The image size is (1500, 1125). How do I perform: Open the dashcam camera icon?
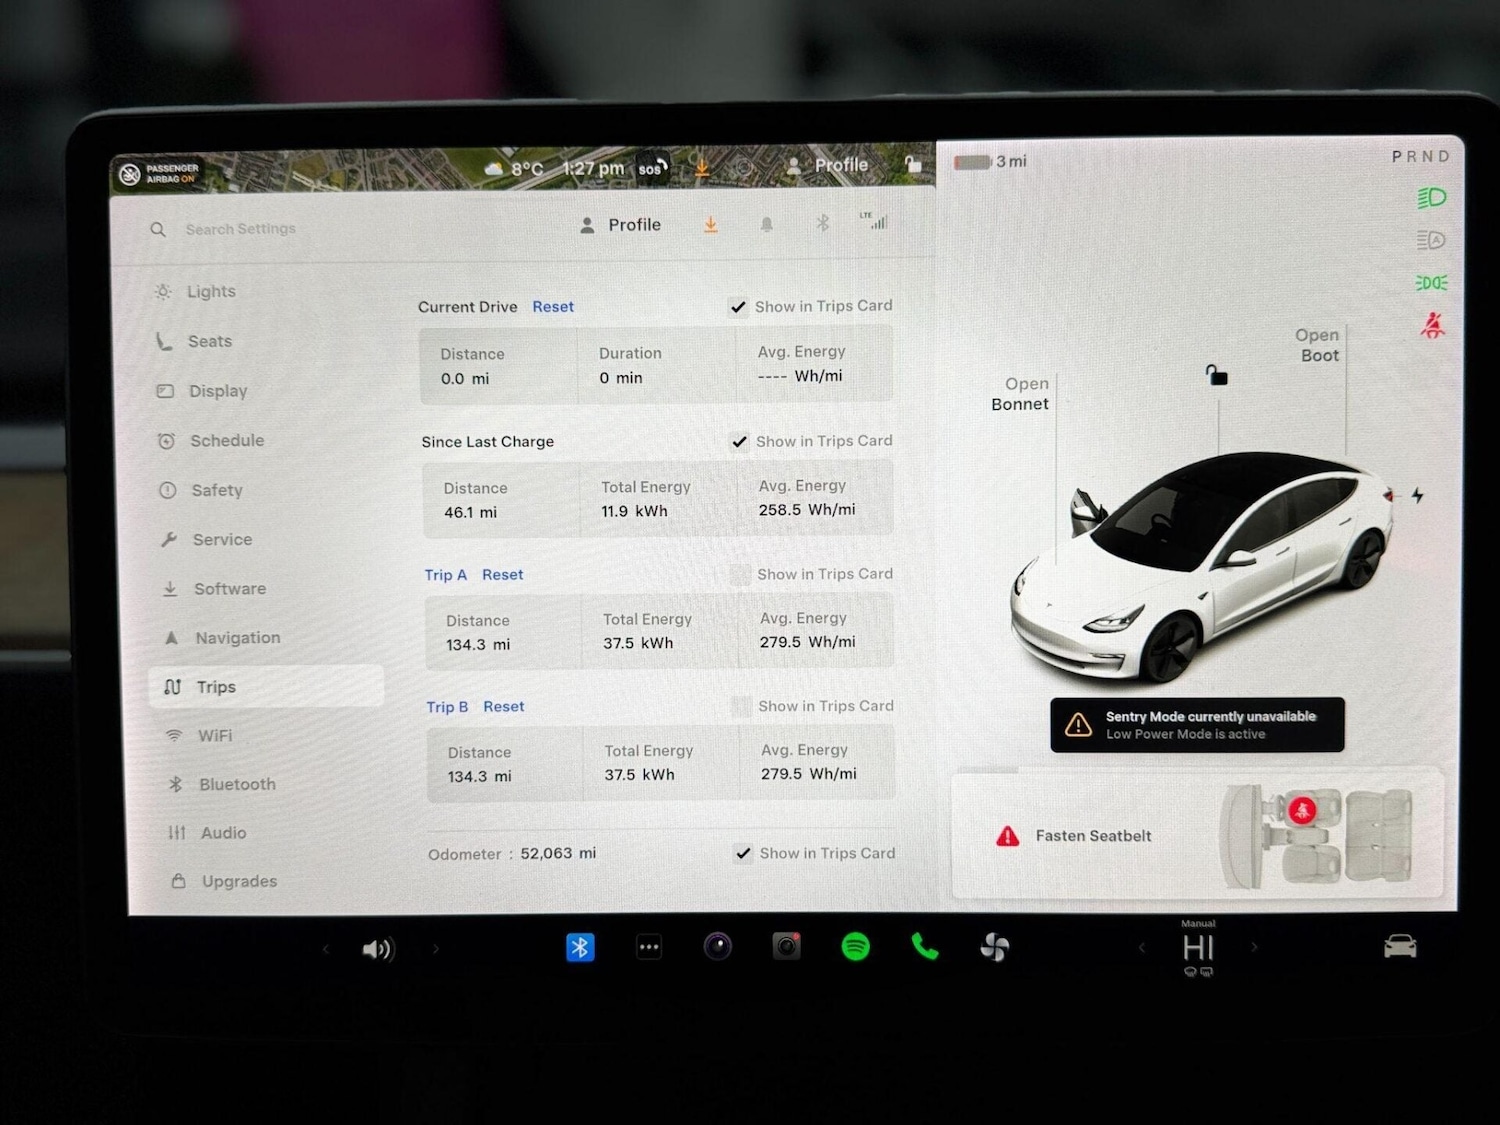786,946
